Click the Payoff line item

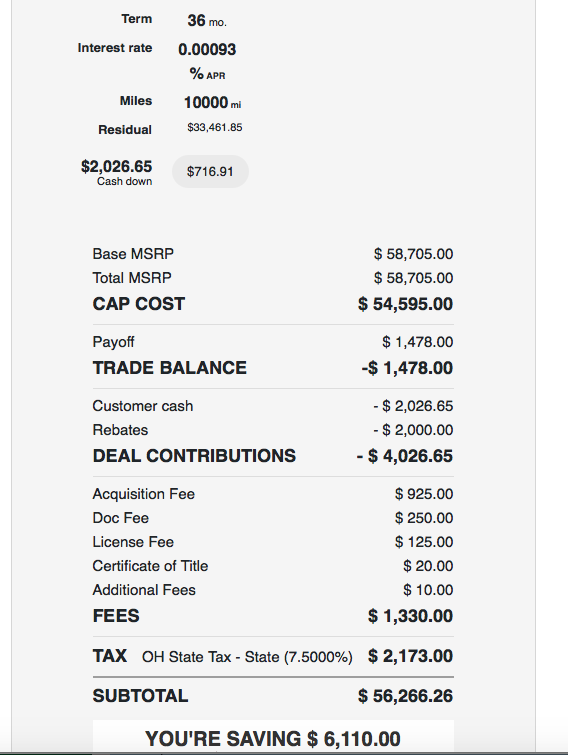point(272,342)
